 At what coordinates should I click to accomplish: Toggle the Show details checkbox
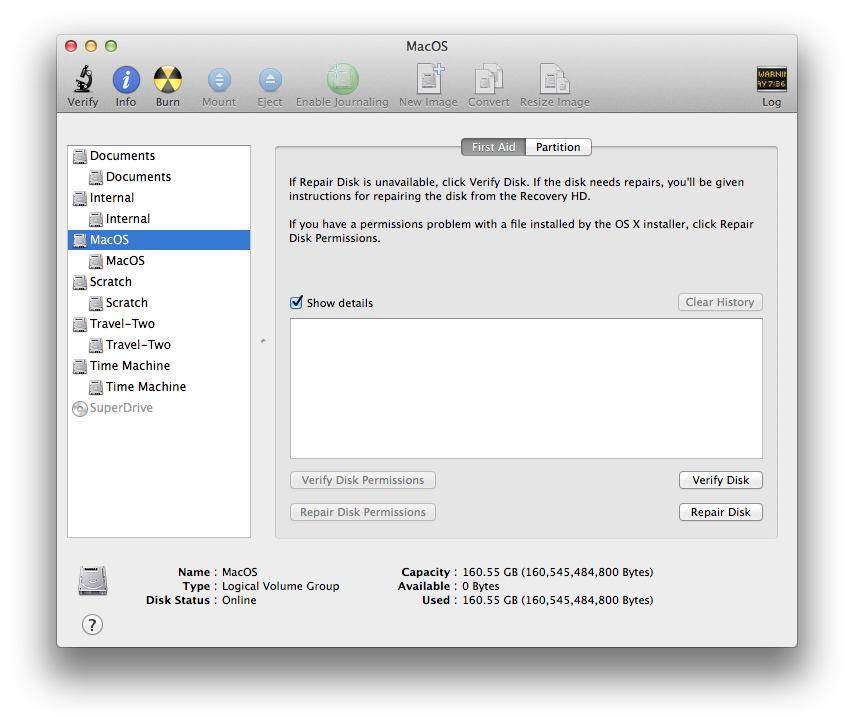tap(296, 302)
